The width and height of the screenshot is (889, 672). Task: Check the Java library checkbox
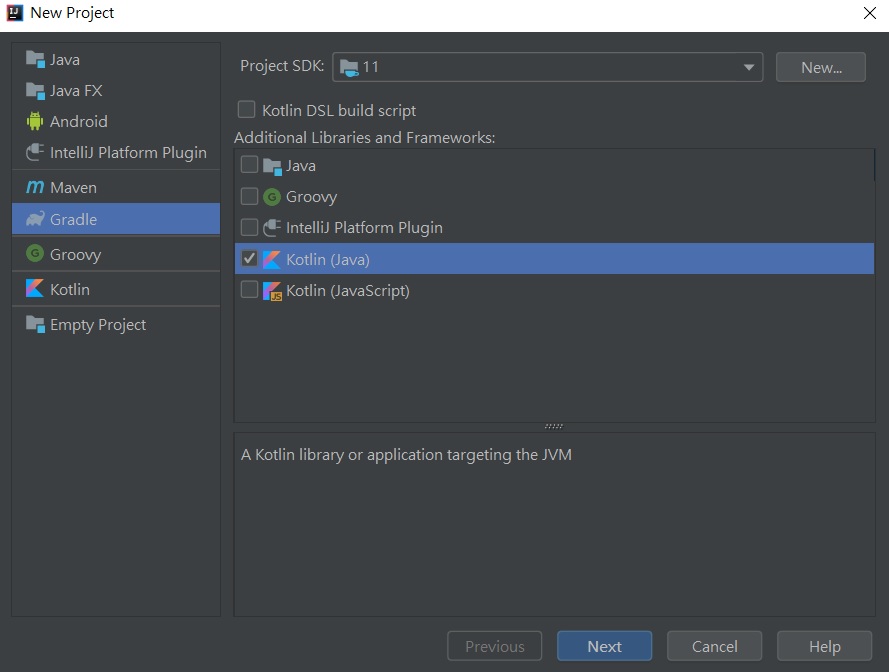[250, 165]
